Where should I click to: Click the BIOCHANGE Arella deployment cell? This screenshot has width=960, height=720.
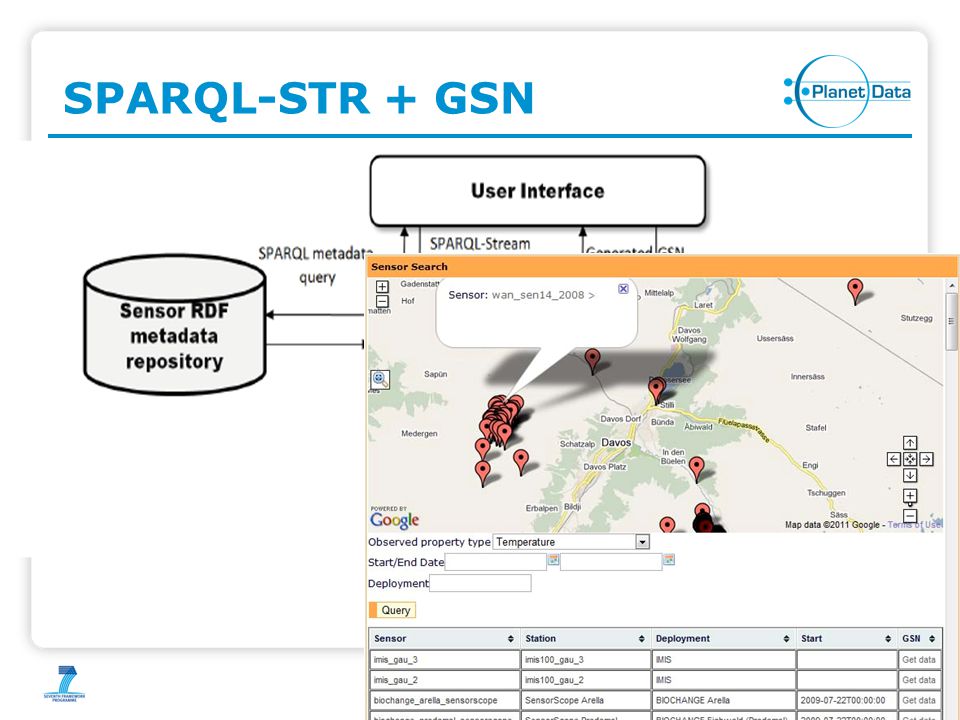(724, 700)
